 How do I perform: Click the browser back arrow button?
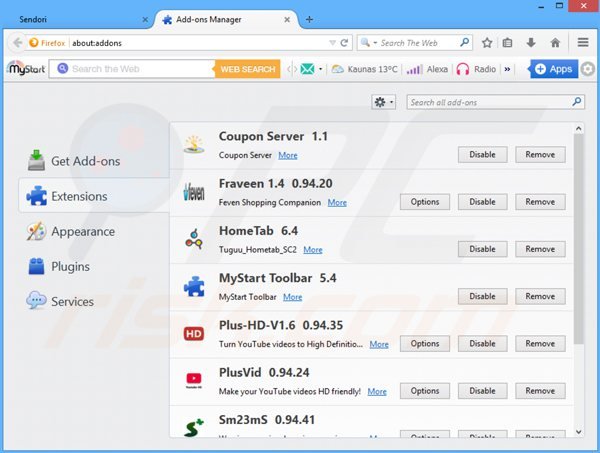[17, 42]
